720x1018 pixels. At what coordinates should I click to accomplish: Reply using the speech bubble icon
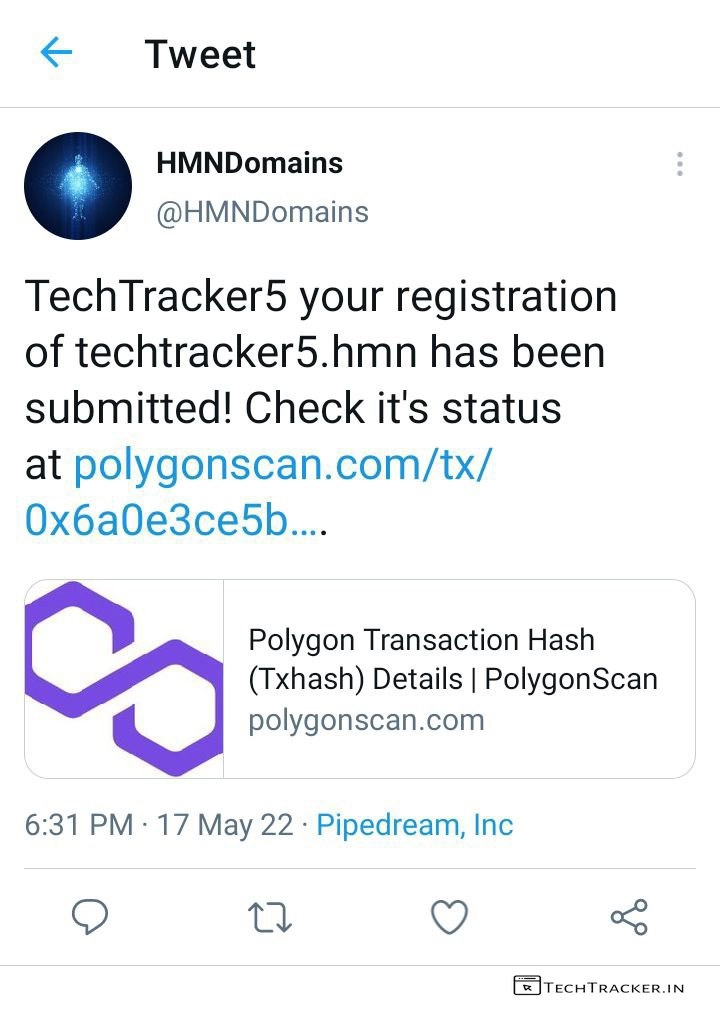[91, 916]
